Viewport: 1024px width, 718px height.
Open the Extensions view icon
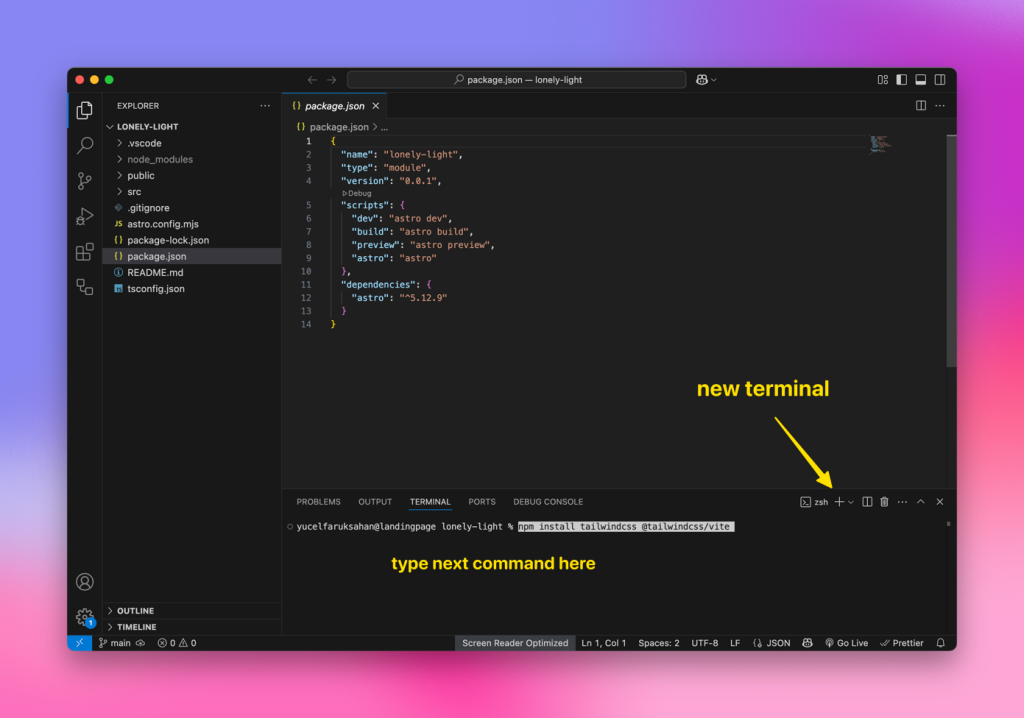85,251
